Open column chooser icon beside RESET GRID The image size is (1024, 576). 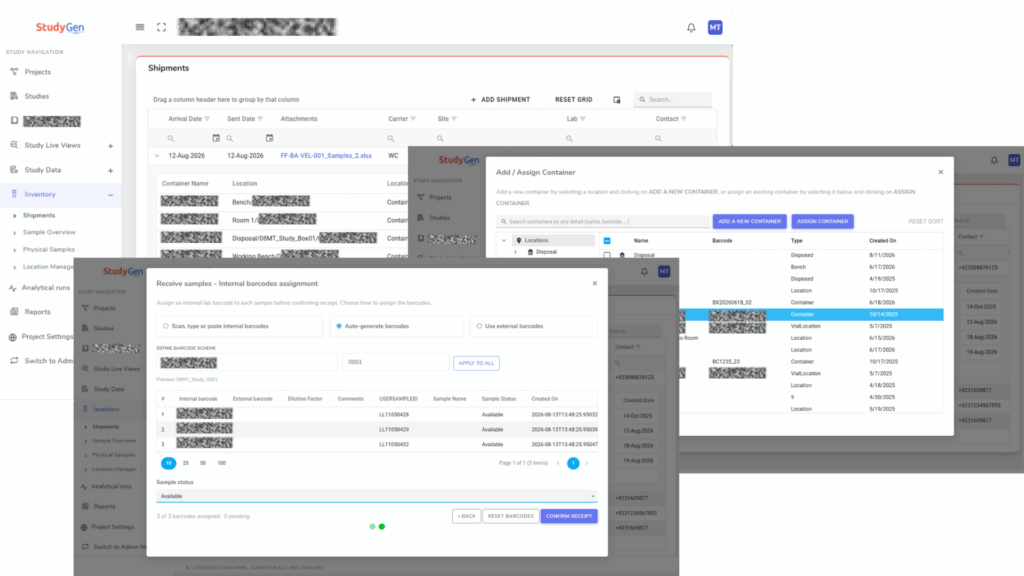(616, 100)
